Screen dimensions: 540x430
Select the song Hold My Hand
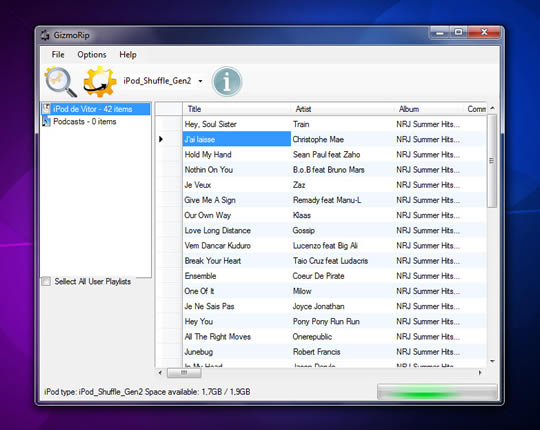(x=236, y=155)
